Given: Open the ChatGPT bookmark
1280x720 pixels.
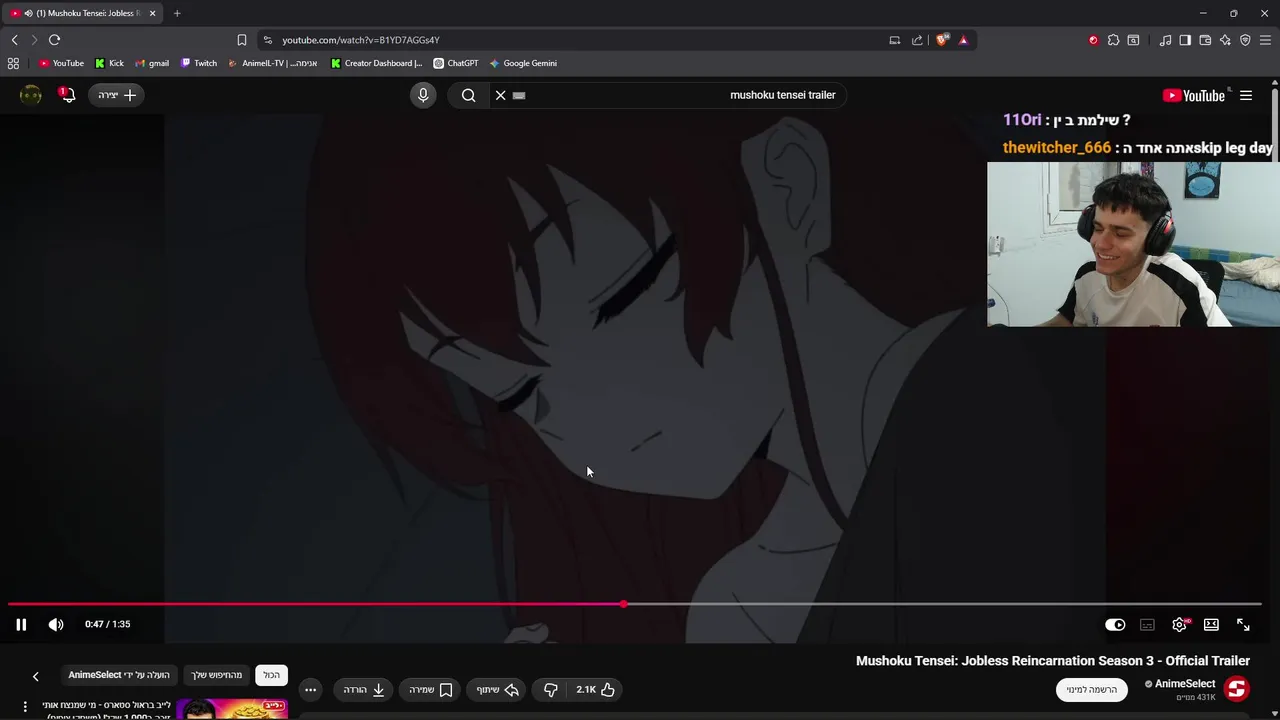Looking at the screenshot, I should (455, 63).
